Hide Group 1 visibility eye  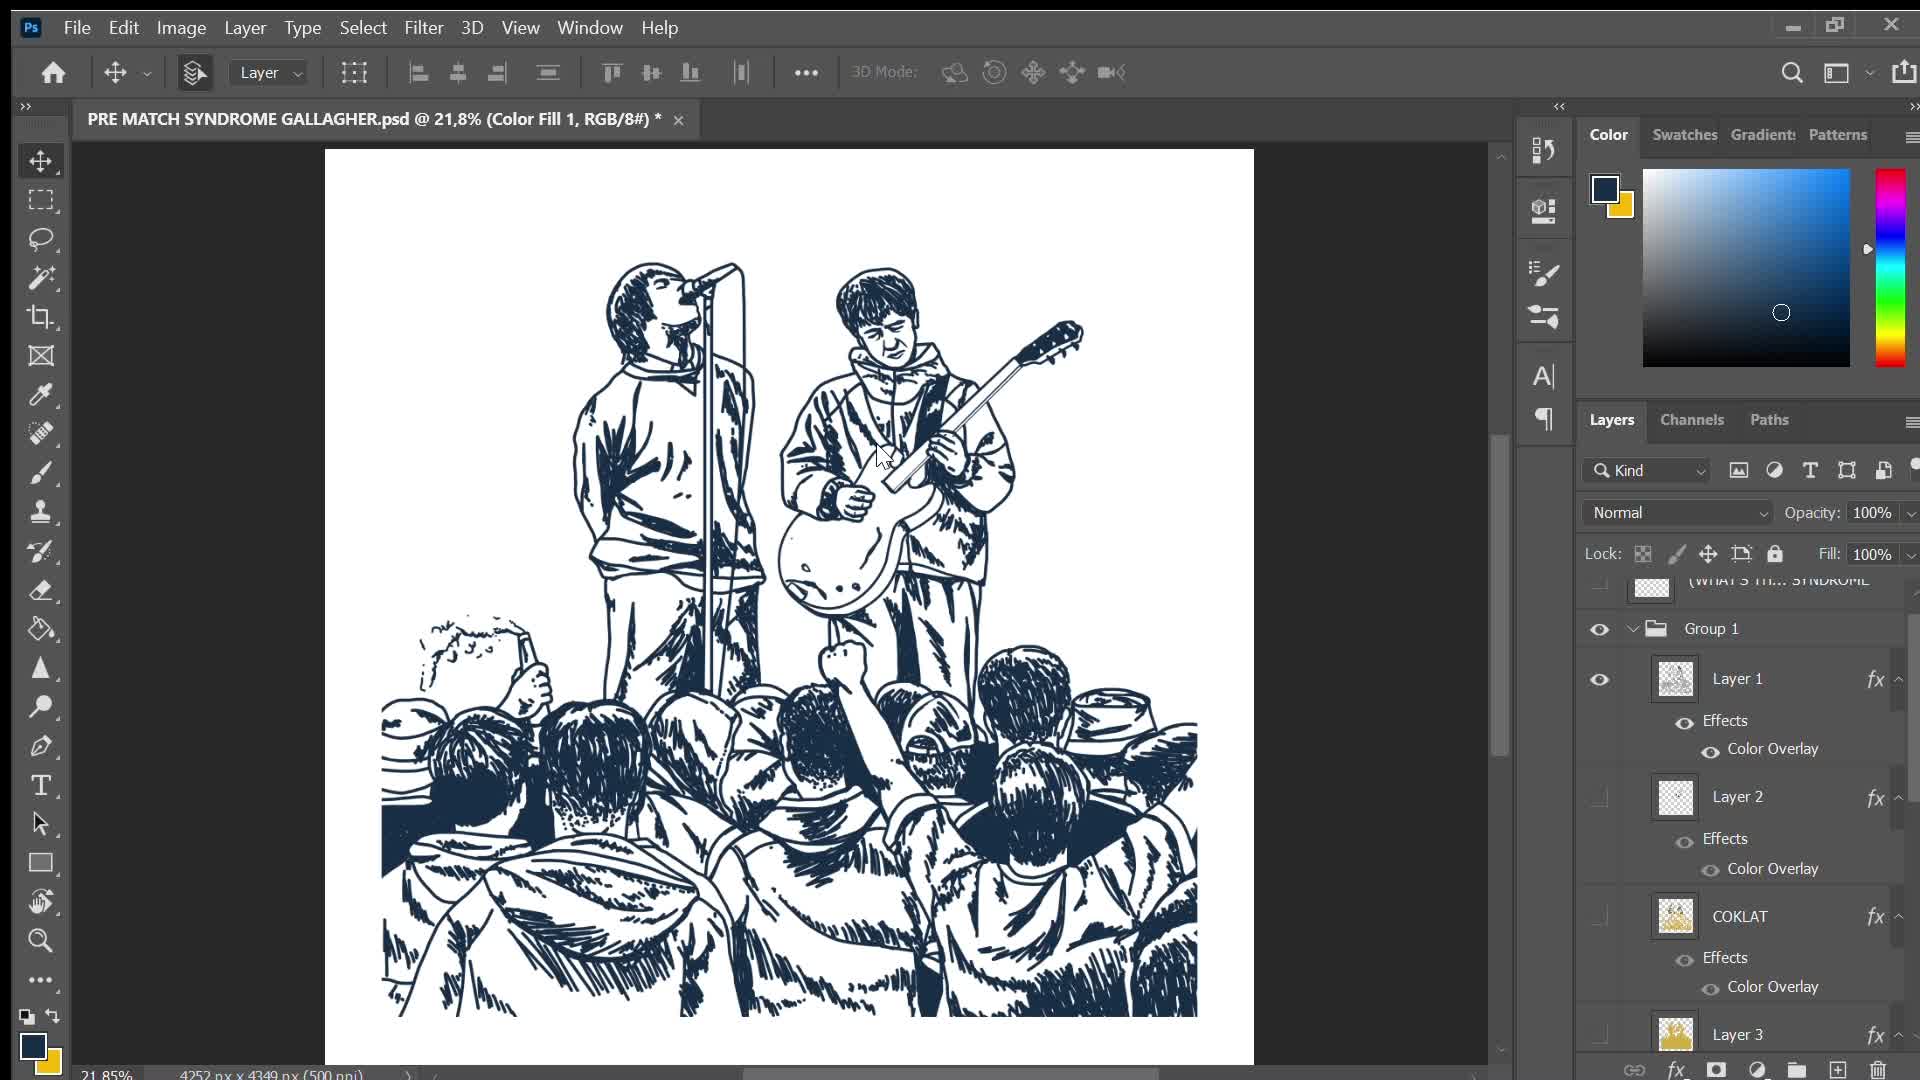[1600, 629]
